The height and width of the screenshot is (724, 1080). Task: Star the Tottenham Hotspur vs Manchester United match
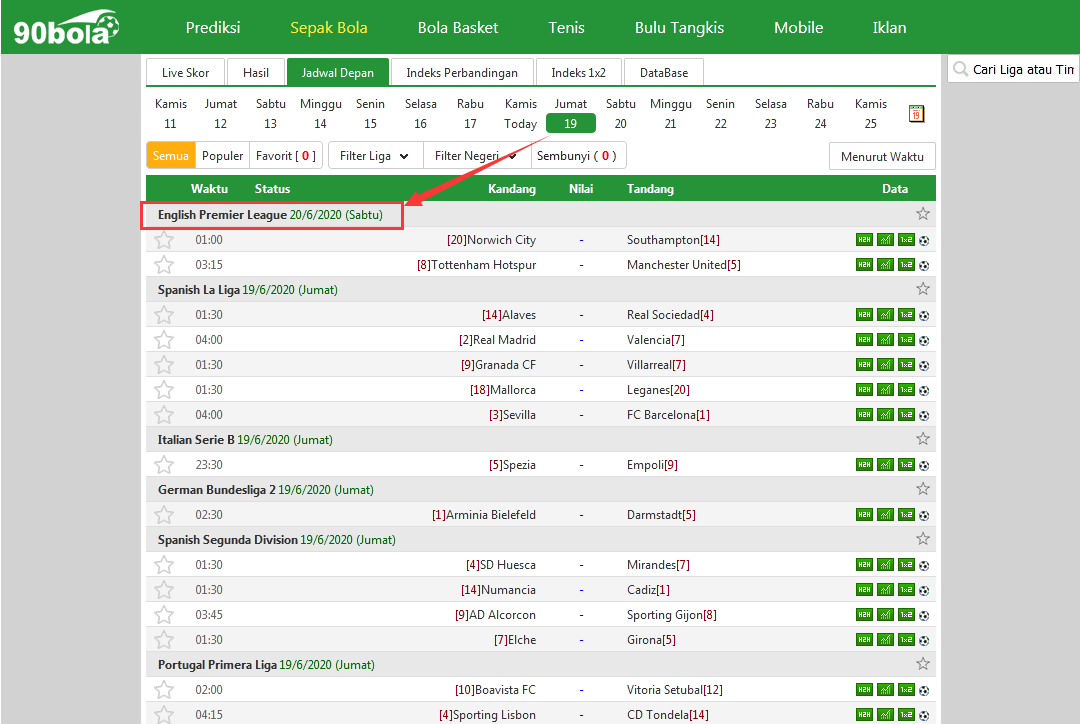pos(164,265)
